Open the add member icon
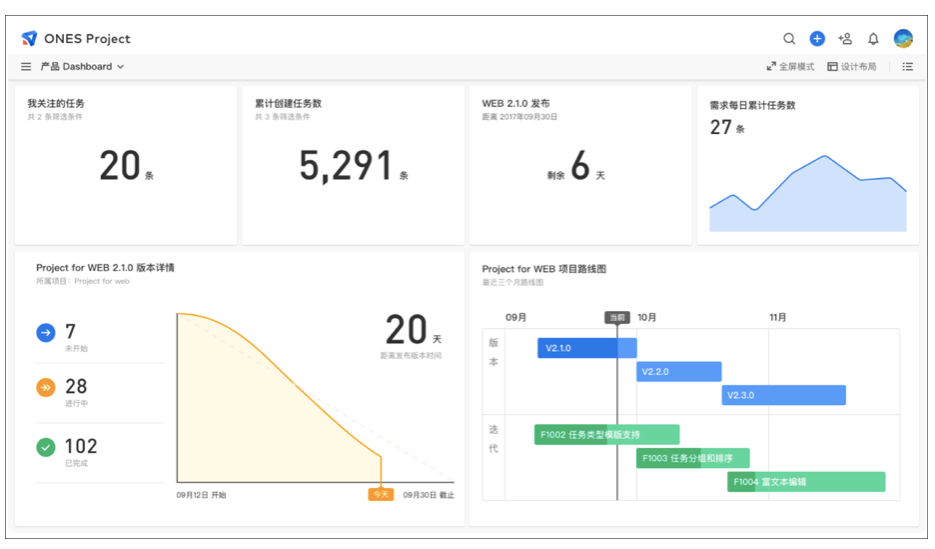 coord(845,39)
